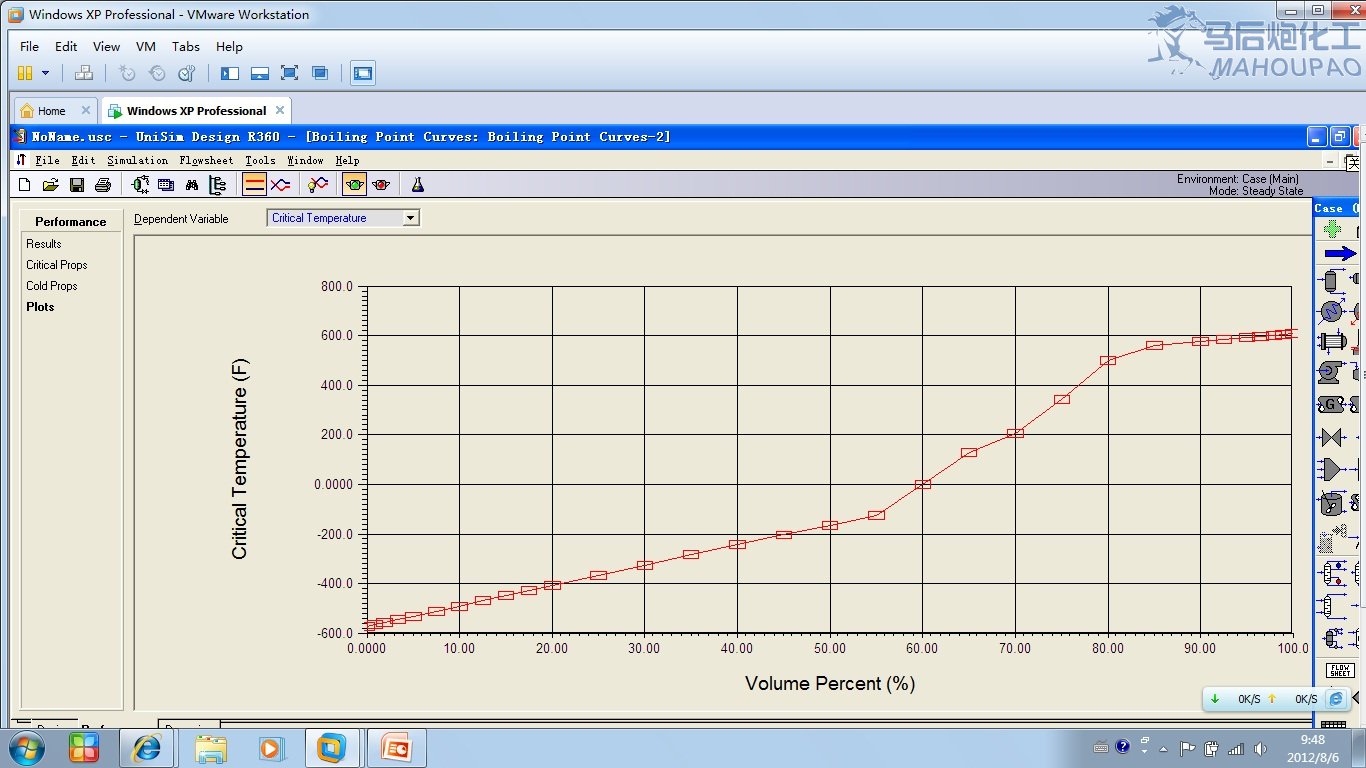
Task: Pick the separator vessel icon in palette
Action: click(x=1330, y=281)
